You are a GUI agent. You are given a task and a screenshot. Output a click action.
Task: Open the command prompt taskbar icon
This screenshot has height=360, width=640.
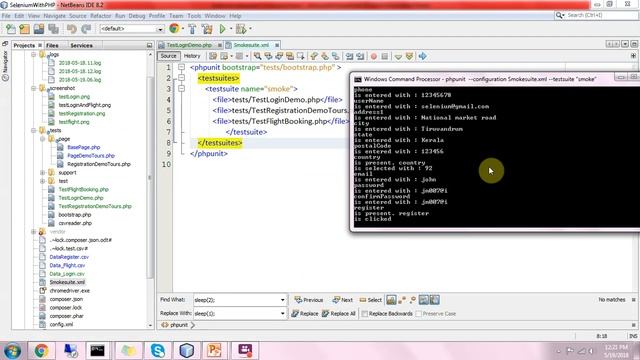[x=97, y=351]
